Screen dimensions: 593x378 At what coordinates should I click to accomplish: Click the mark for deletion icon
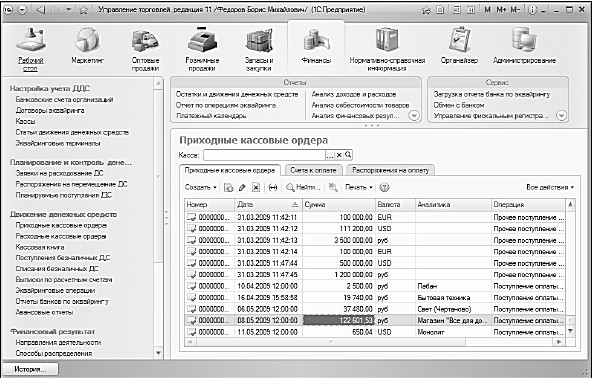point(256,187)
